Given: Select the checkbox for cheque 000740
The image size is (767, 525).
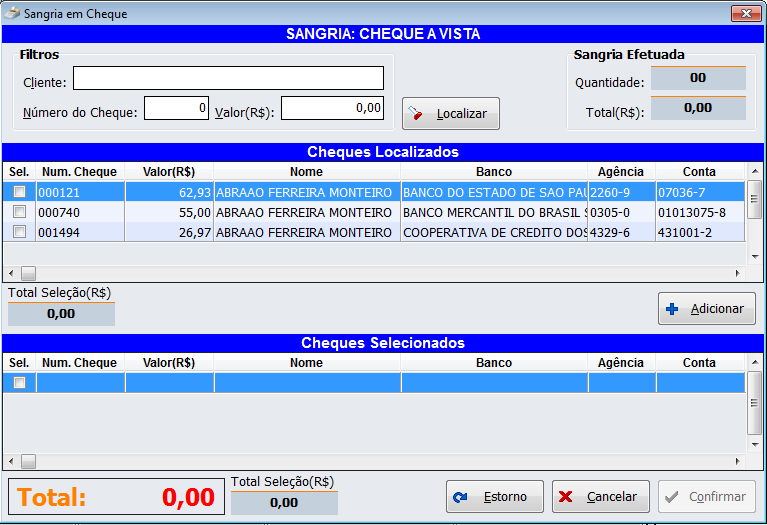Looking at the screenshot, I should [x=19, y=212].
